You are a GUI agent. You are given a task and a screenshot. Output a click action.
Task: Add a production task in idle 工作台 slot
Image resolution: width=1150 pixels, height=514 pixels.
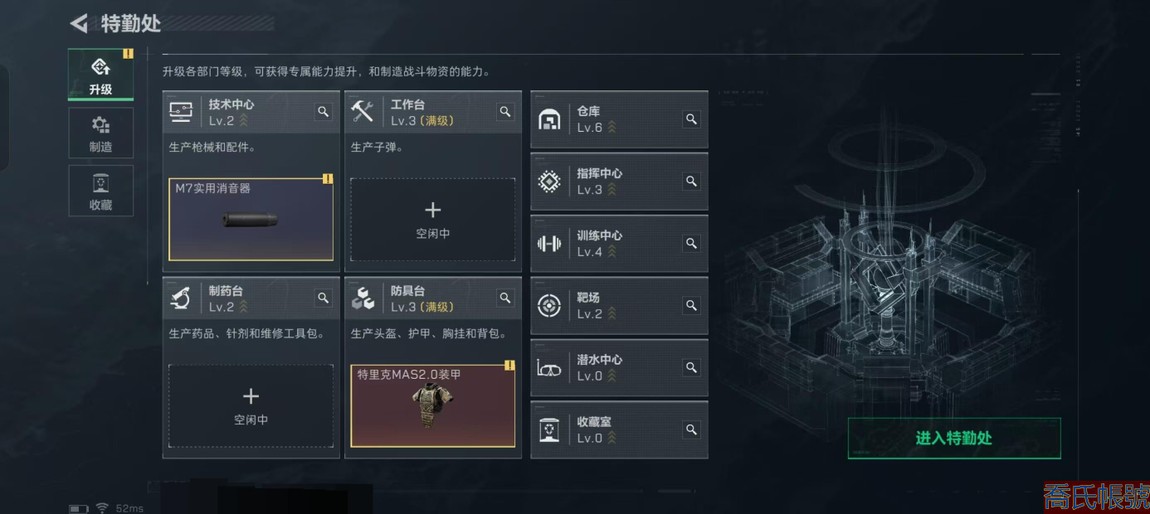coord(433,219)
